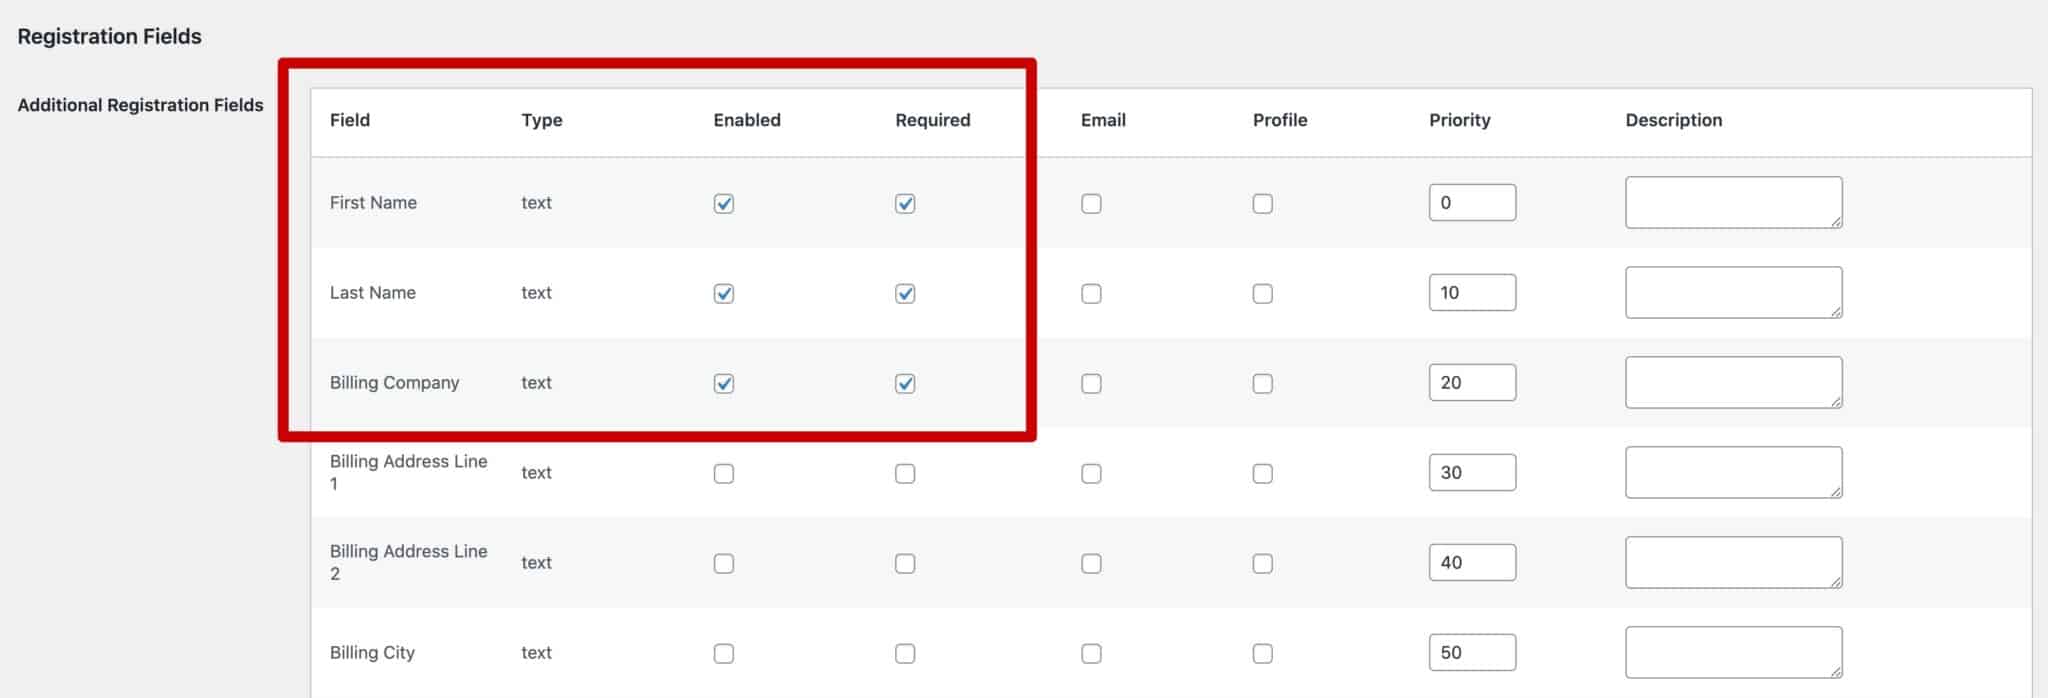Click the First Name priority input
This screenshot has width=2048, height=698.
(x=1472, y=201)
